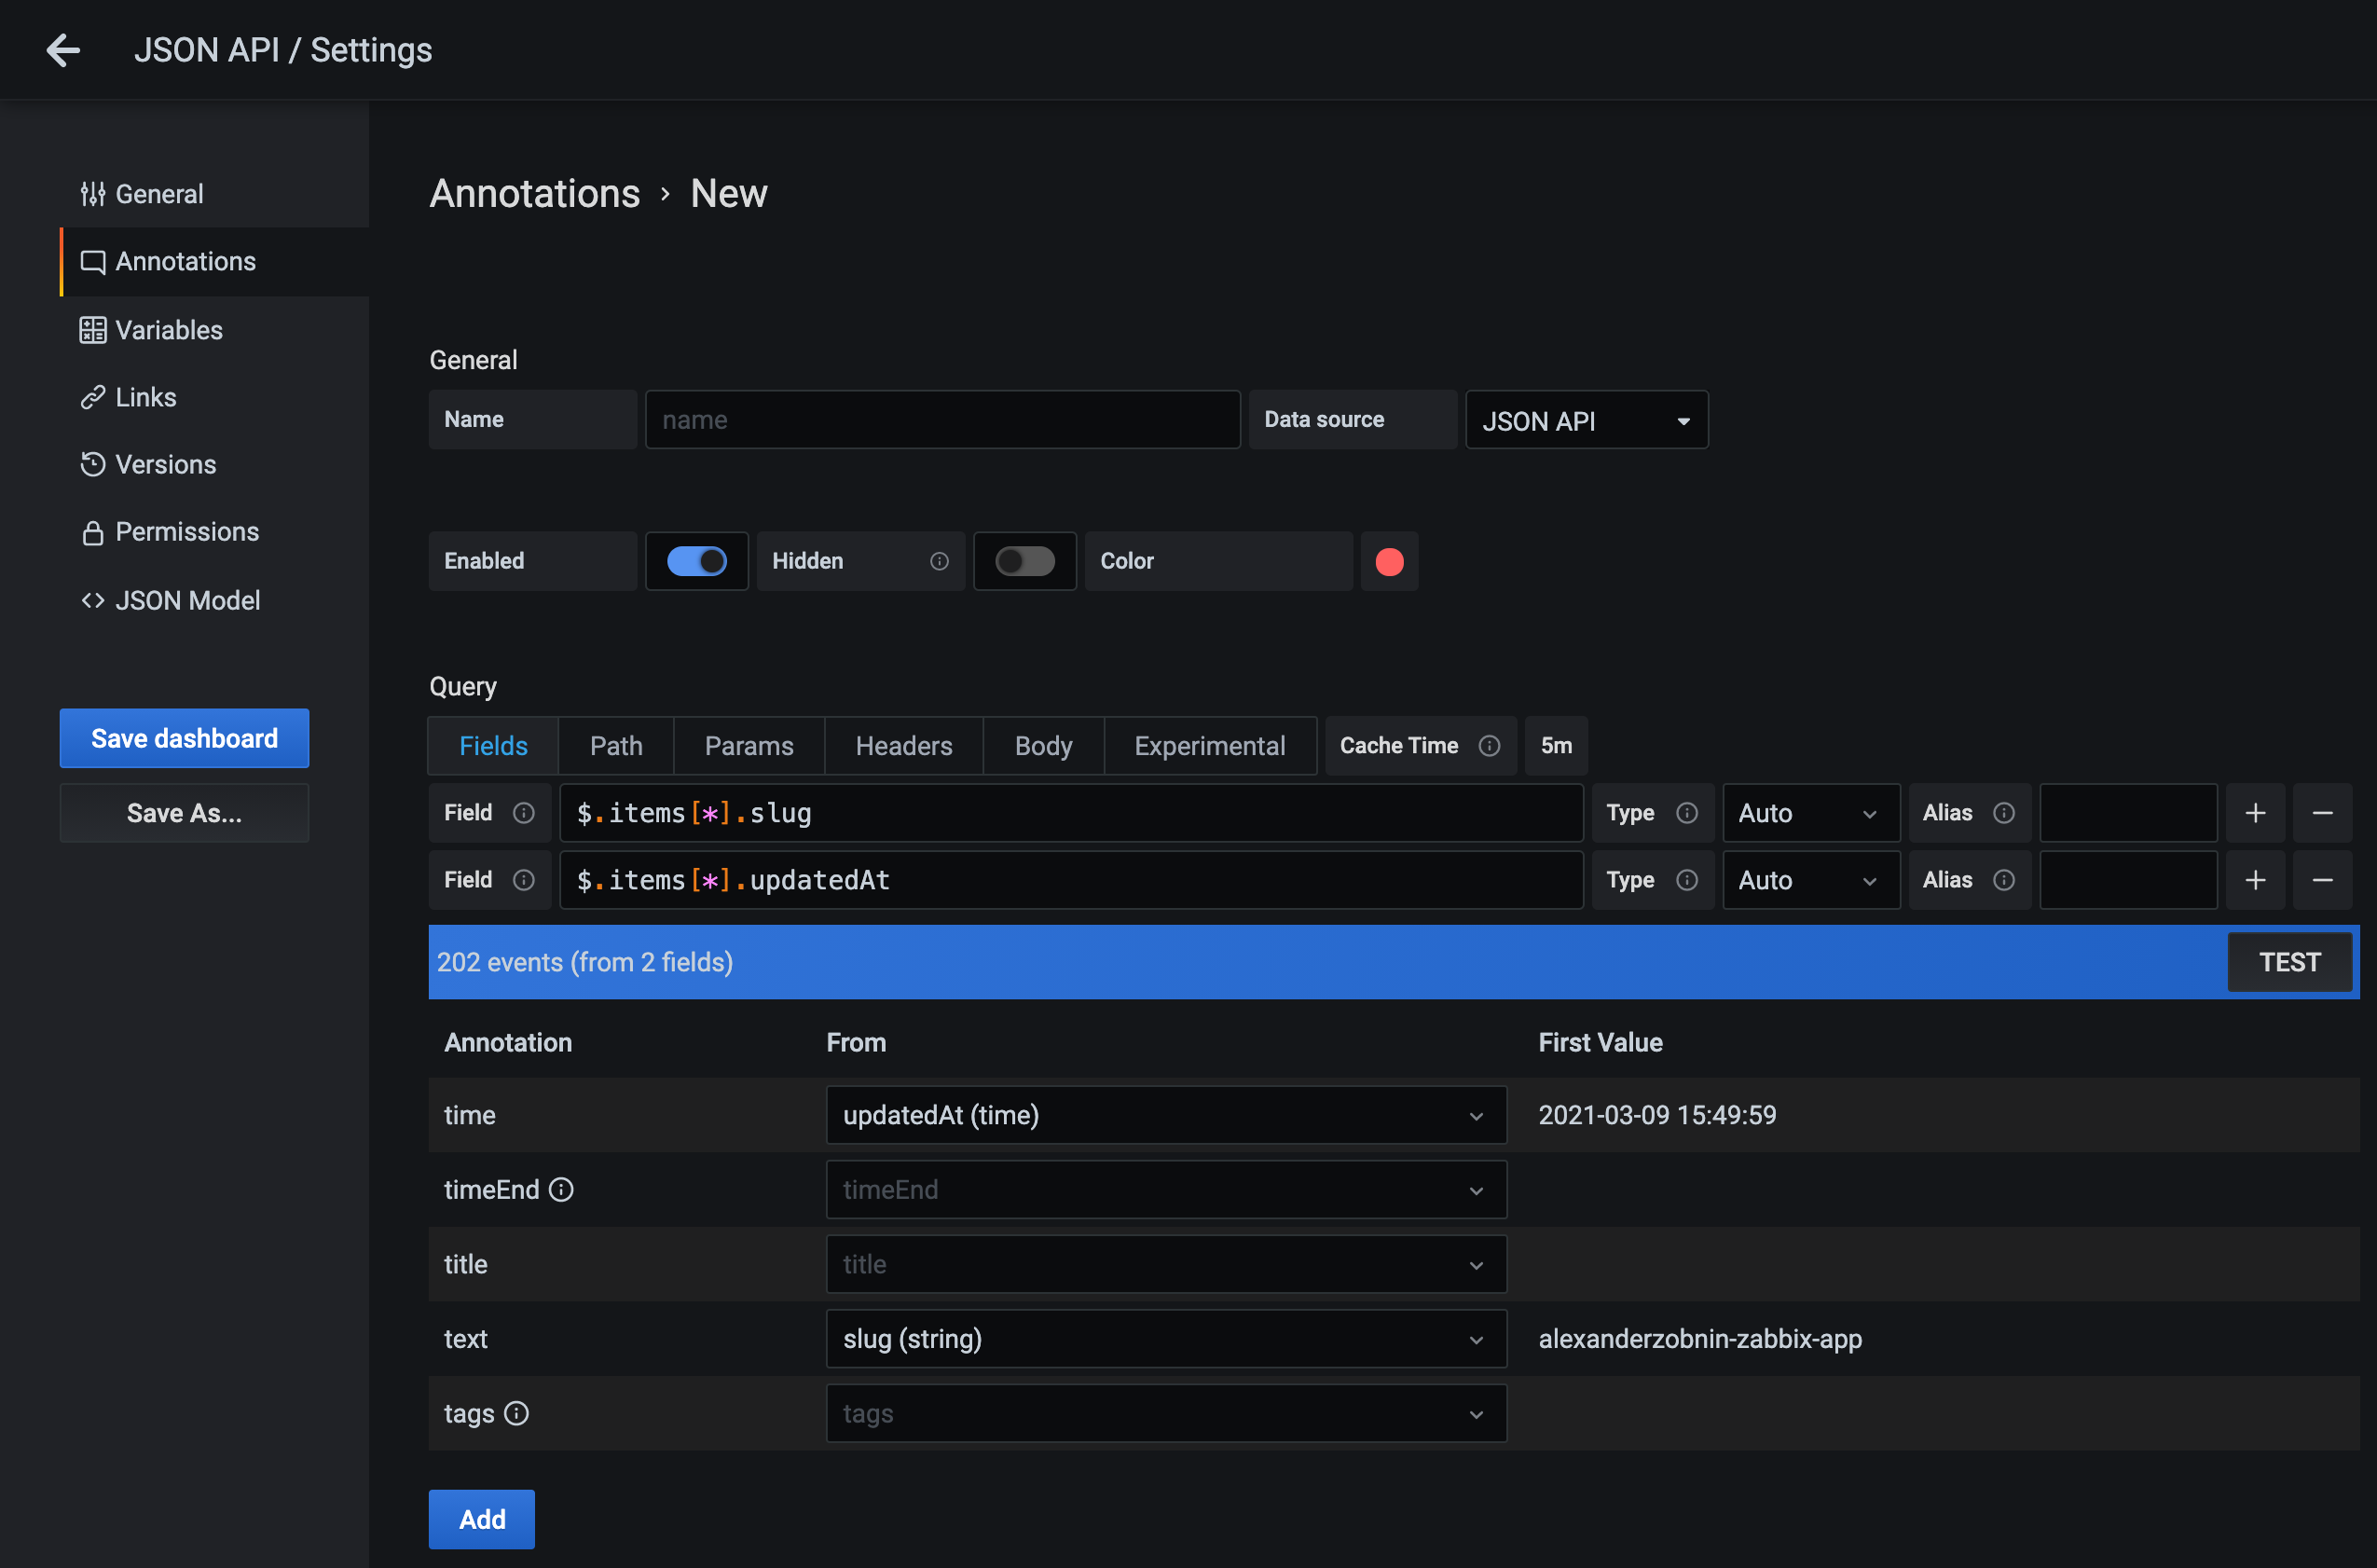Open Type dropdown for slug field
The height and width of the screenshot is (1568, 2377).
click(1809, 813)
